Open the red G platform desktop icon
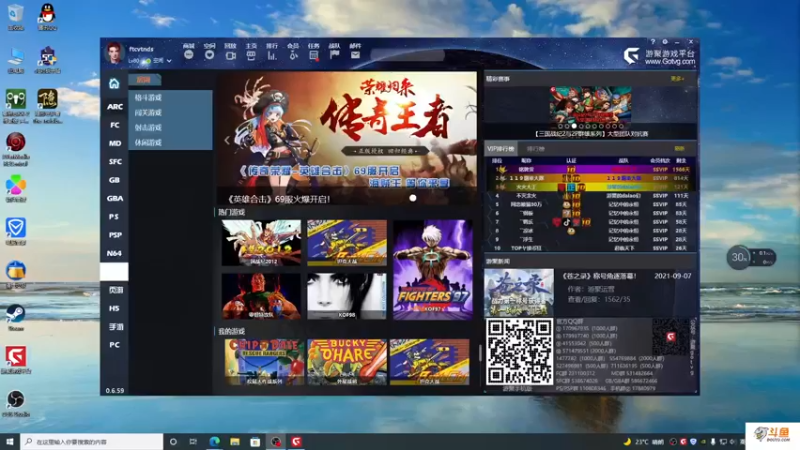 point(16,360)
